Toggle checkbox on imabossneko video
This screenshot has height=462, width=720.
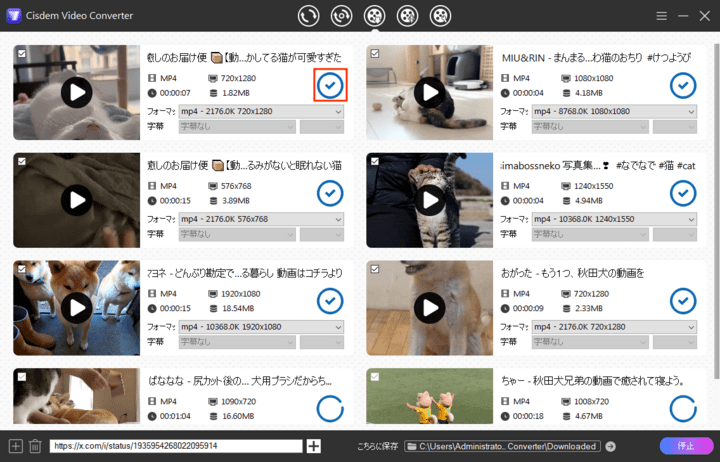coord(375,160)
